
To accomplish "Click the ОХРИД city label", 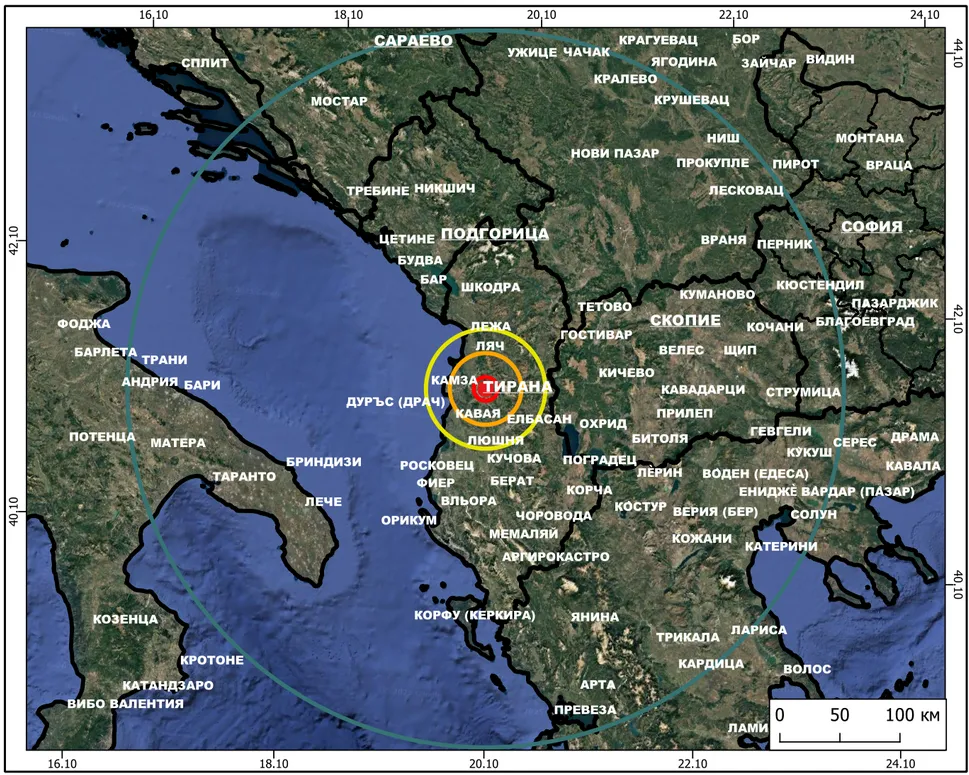I will click(603, 424).
